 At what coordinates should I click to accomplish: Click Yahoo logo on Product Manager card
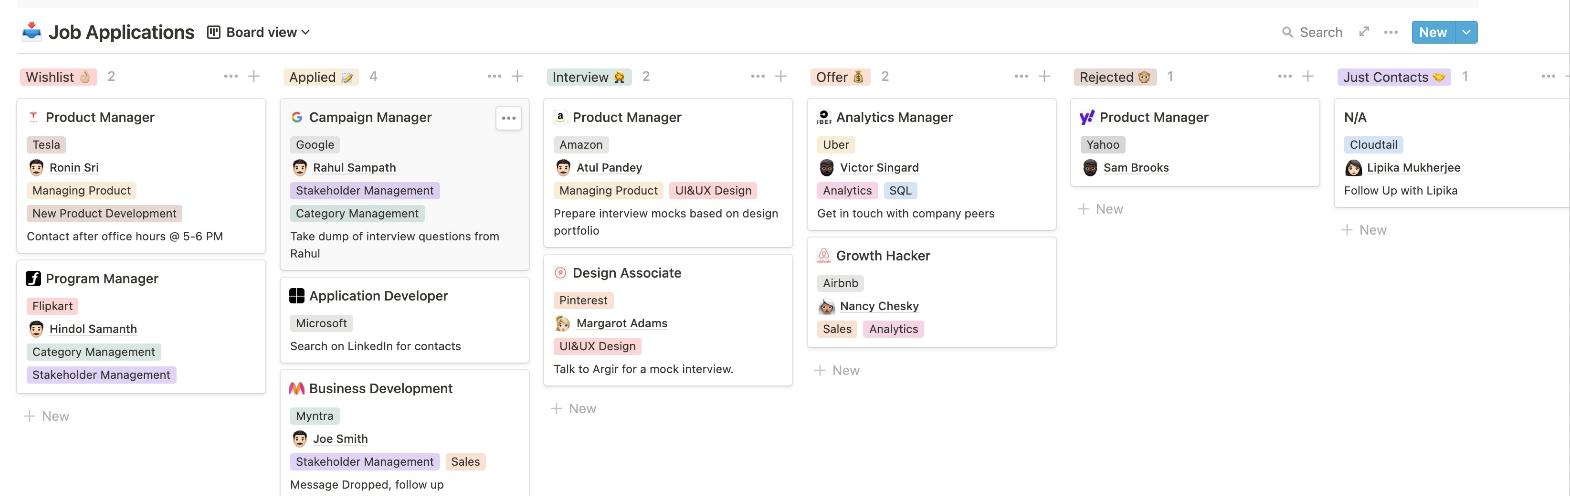(x=1087, y=117)
